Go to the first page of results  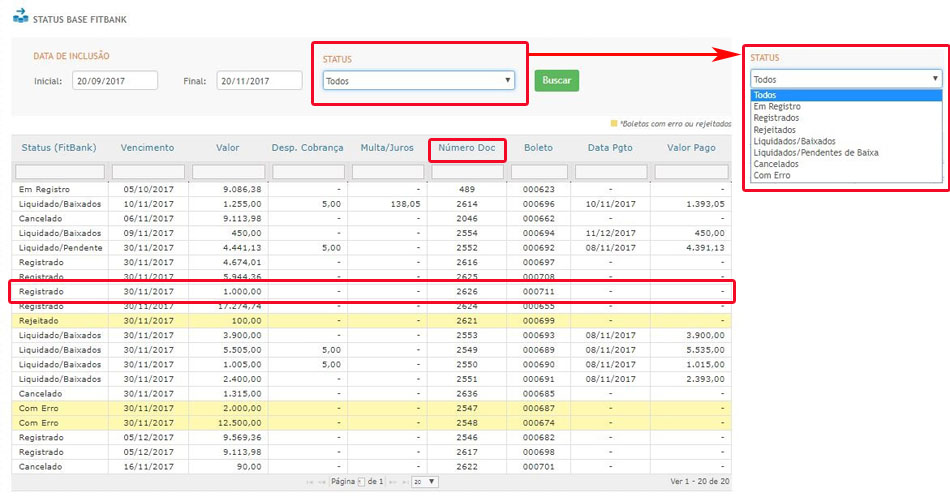[x=310, y=482]
